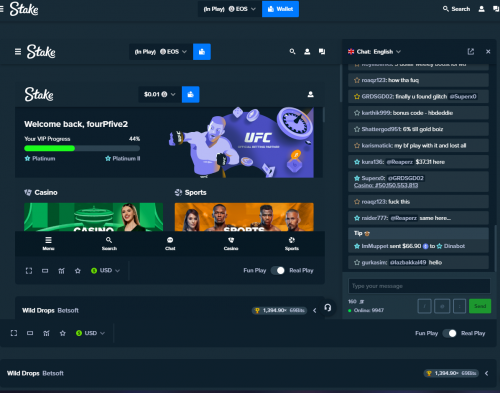500x393 pixels.
Task: Open the hamburger menu beside the middle Stake logo
Action: pos(18,52)
